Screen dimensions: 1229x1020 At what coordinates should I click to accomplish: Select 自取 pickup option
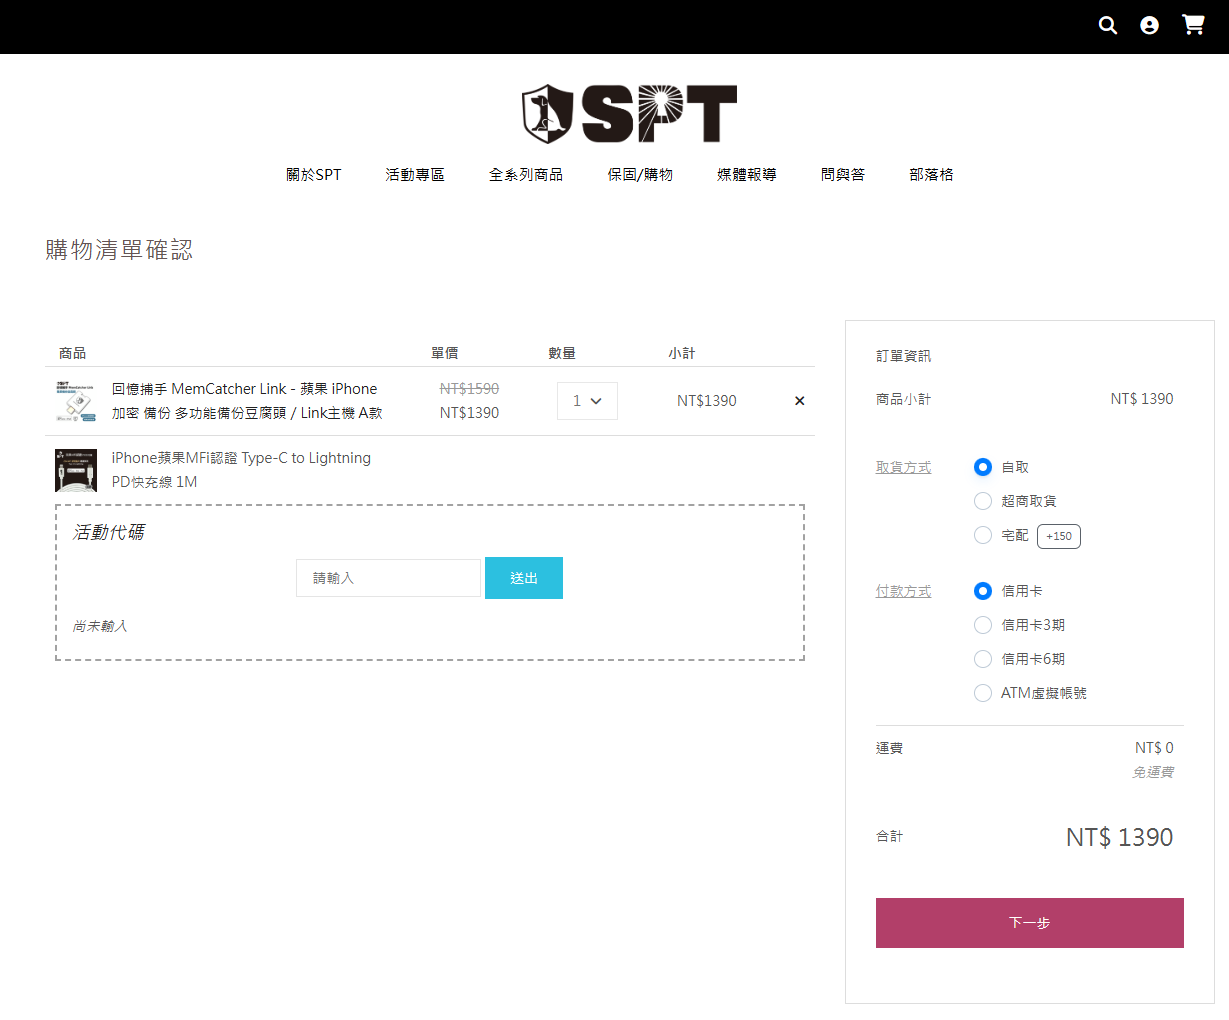983,467
